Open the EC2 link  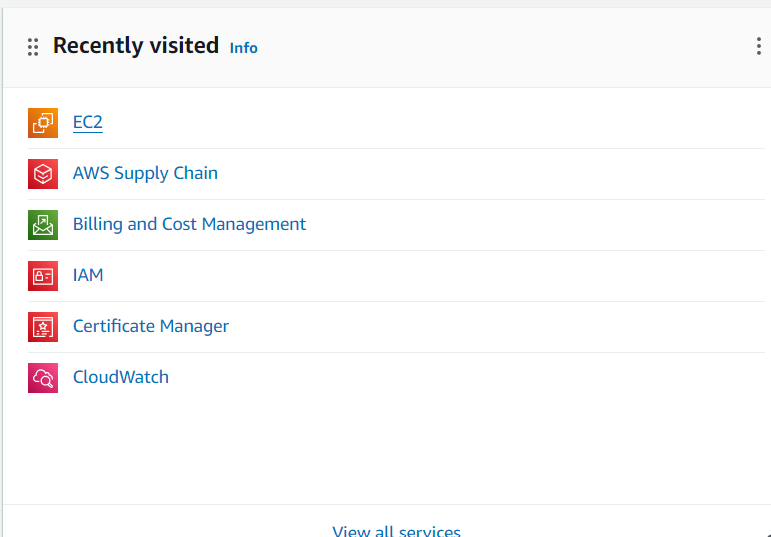[88, 122]
